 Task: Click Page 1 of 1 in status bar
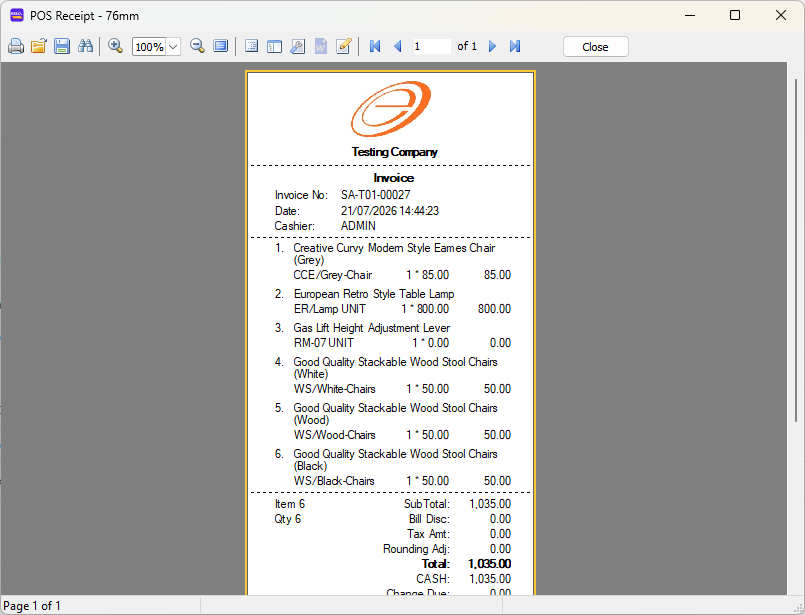[x=32, y=606]
